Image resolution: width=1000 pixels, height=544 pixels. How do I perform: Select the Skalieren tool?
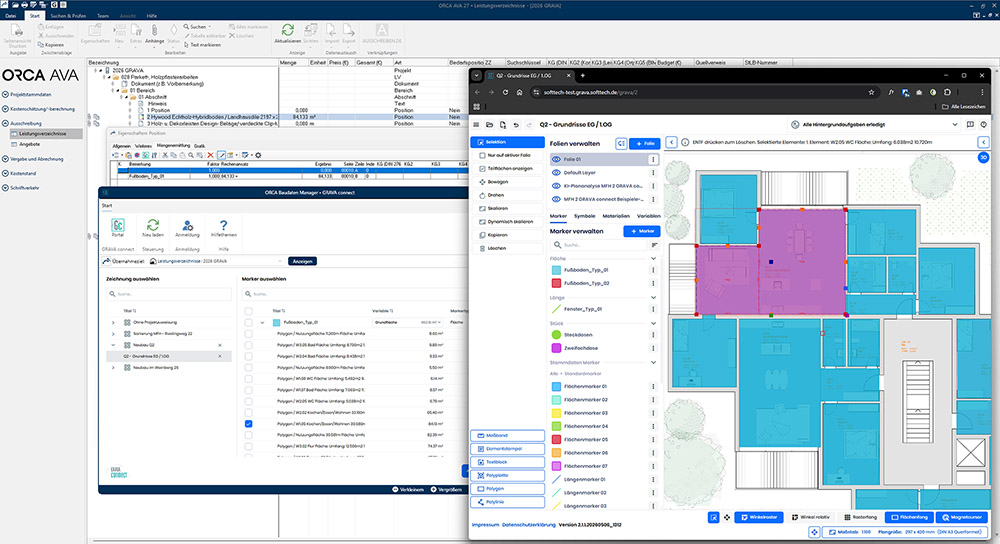pos(507,209)
